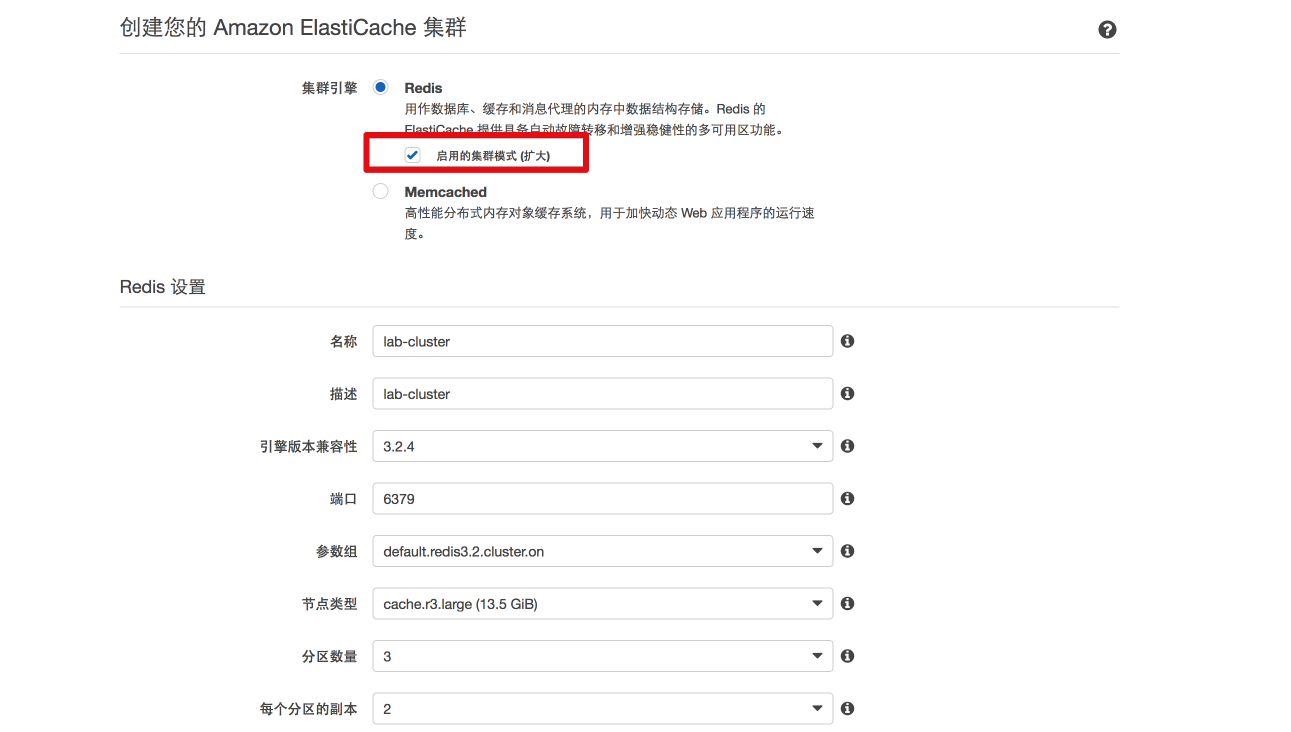Click the Memcached description text 高性能分布式内存对象缓存系统
Image resolution: width=1291 pixels, height=732 pixels.
click(x=609, y=223)
